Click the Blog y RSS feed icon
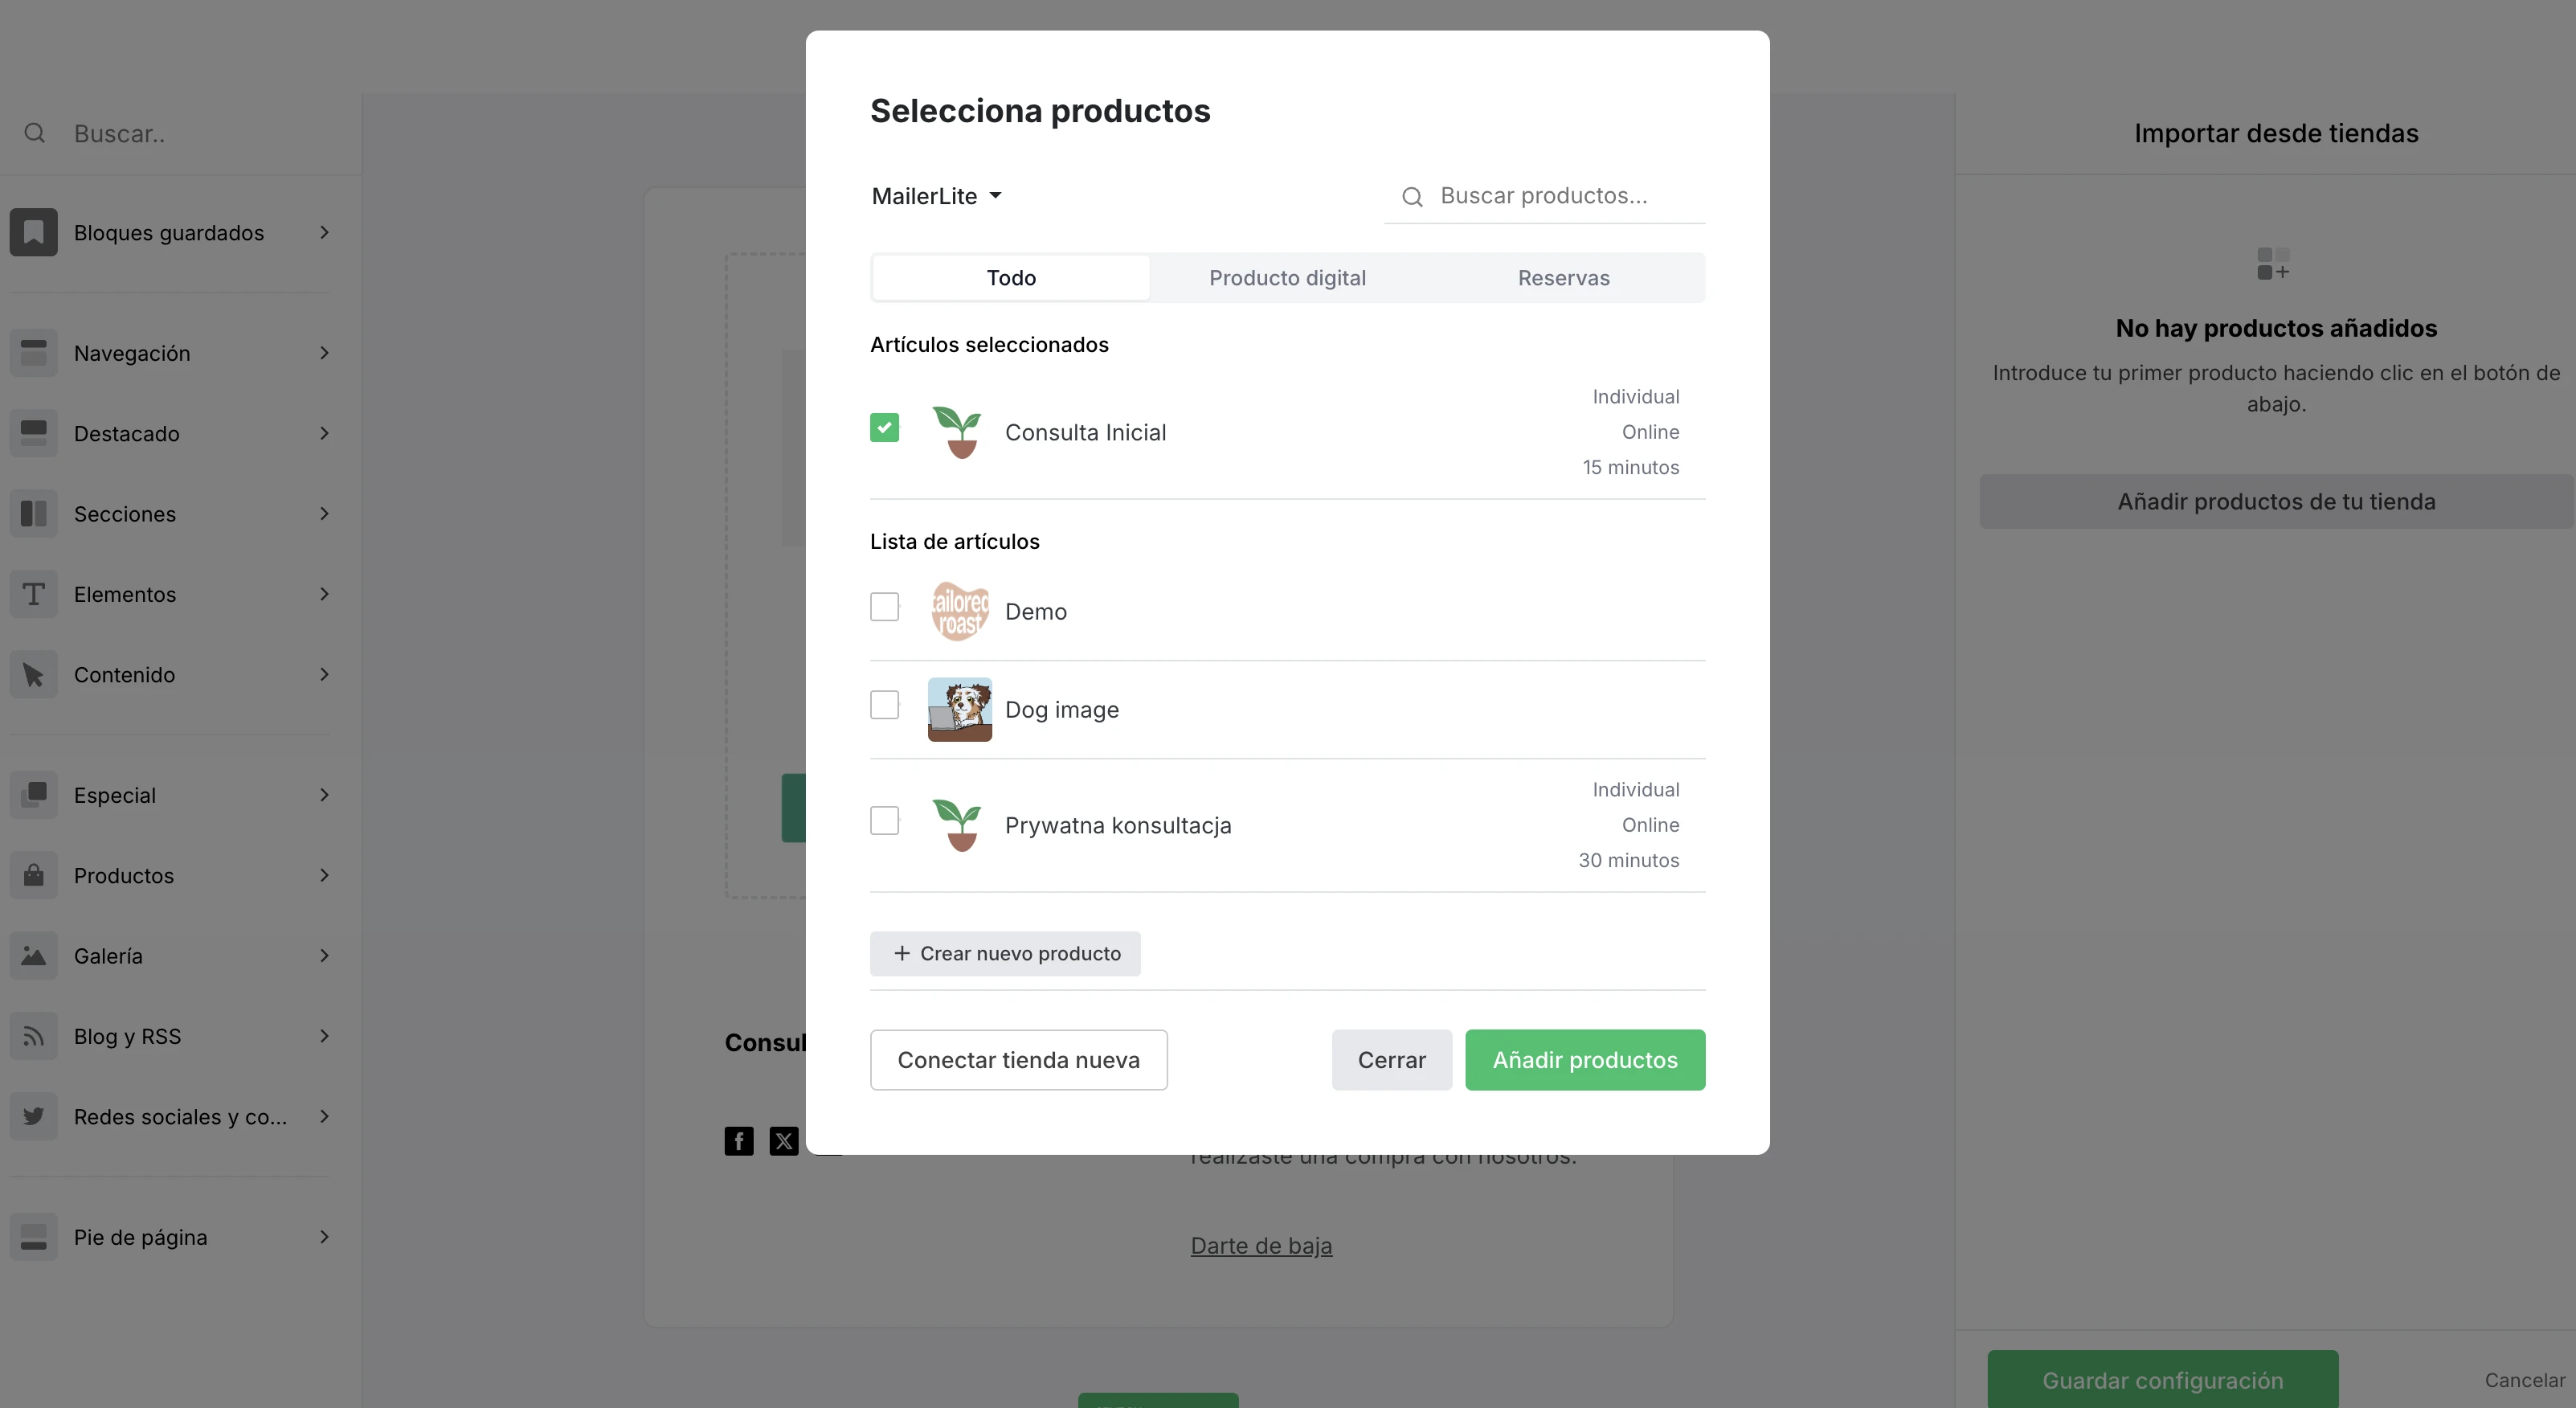2576x1408 pixels. click(33, 1036)
